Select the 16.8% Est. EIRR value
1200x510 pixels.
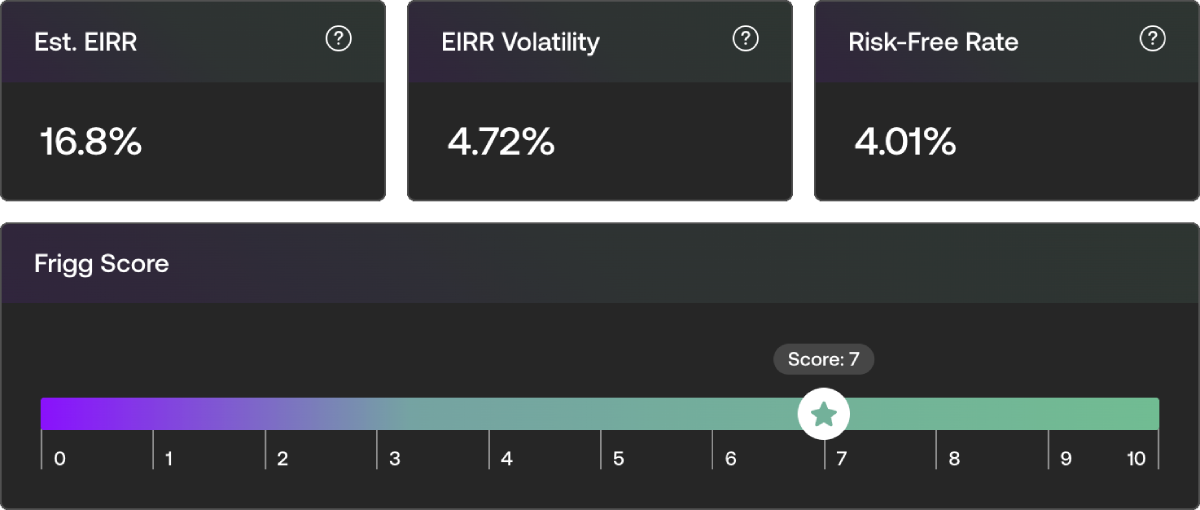(x=91, y=143)
